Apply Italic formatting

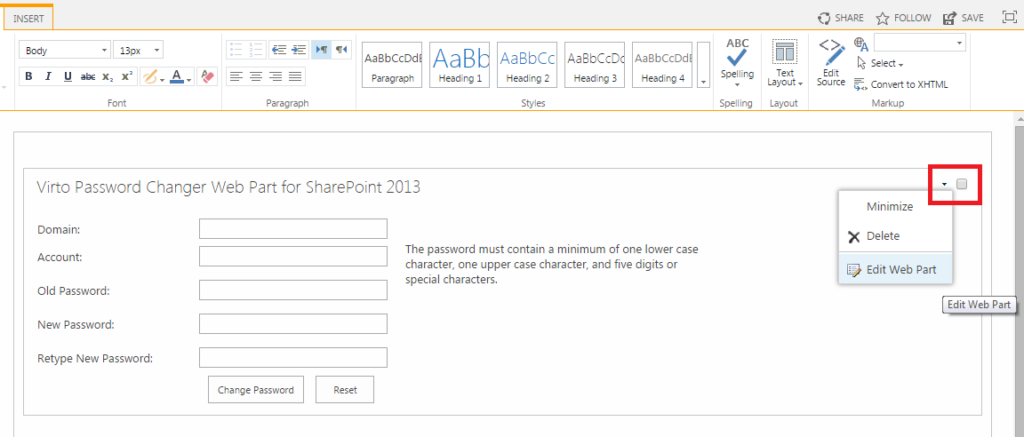coord(48,76)
